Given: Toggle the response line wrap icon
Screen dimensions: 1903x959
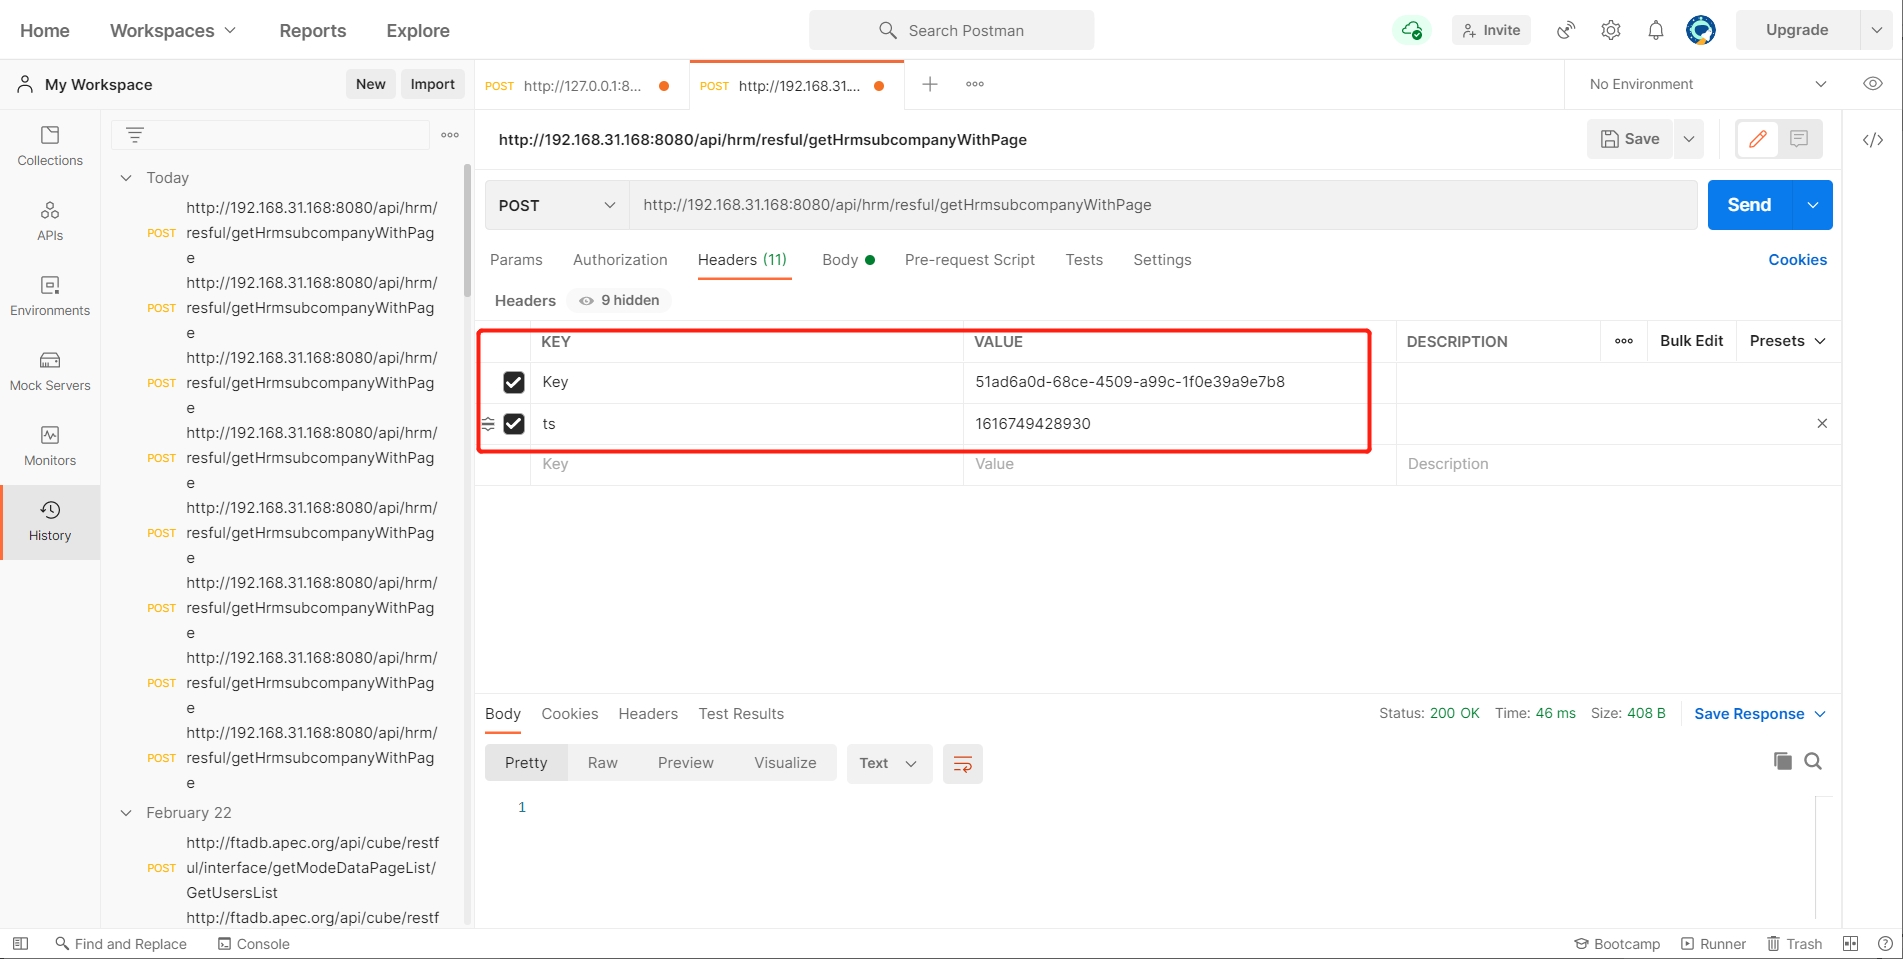Looking at the screenshot, I should click(x=962, y=764).
